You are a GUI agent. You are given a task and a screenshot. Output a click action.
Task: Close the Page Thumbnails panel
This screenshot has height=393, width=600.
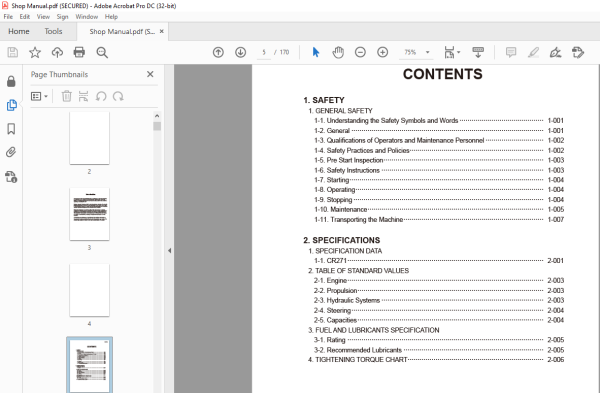pyautogui.click(x=150, y=74)
